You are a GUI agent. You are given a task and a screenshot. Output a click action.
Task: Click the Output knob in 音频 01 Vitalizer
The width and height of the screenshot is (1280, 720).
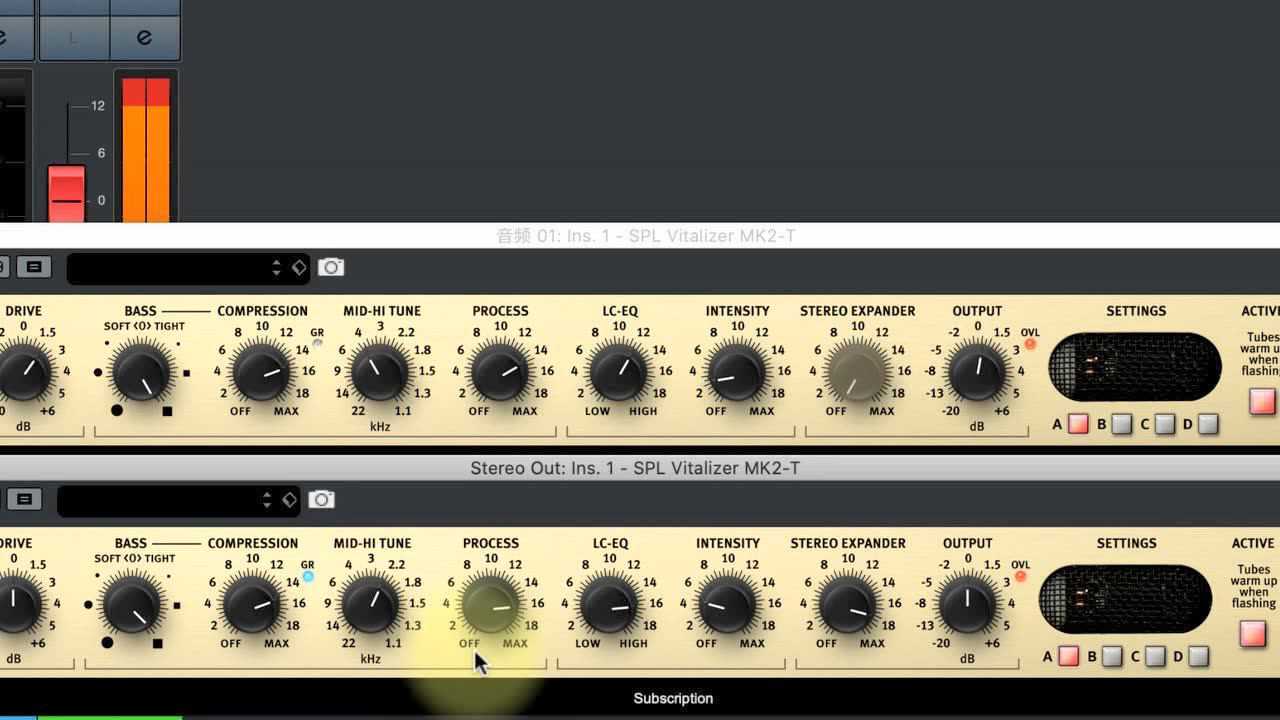(x=977, y=371)
